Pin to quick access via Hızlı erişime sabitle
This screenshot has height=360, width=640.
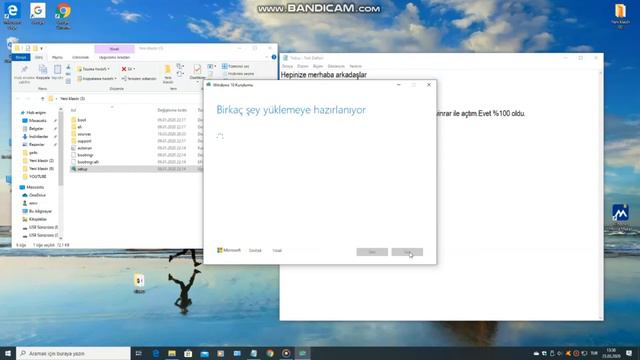pos(24,73)
